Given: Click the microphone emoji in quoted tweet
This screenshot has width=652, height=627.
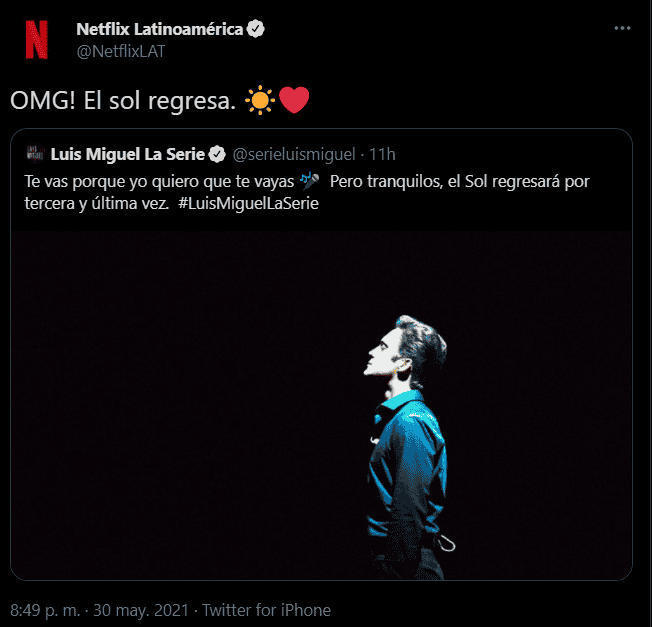Looking at the screenshot, I should tap(309, 181).
